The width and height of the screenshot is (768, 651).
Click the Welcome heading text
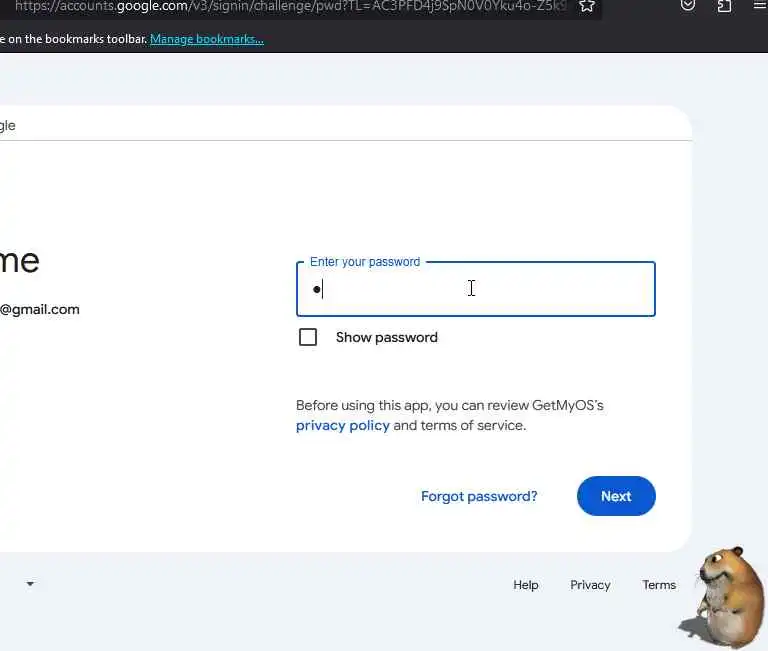pos(20,262)
